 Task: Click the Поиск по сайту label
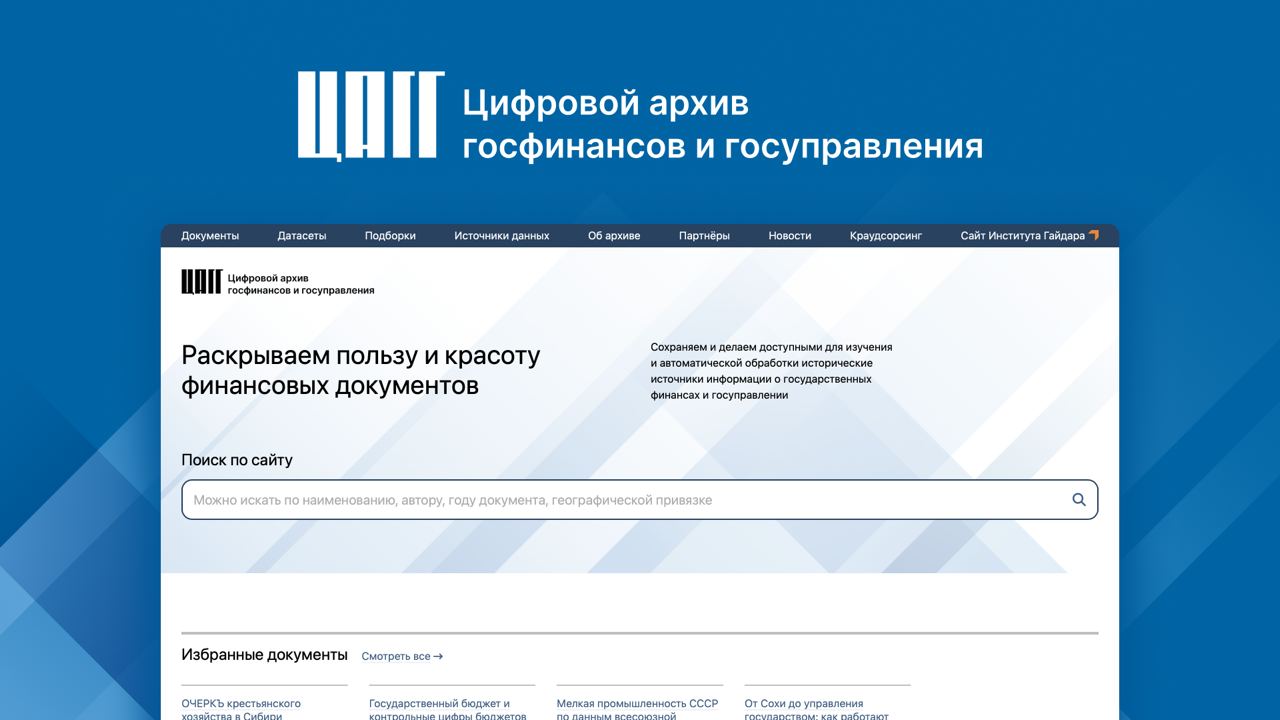237,460
